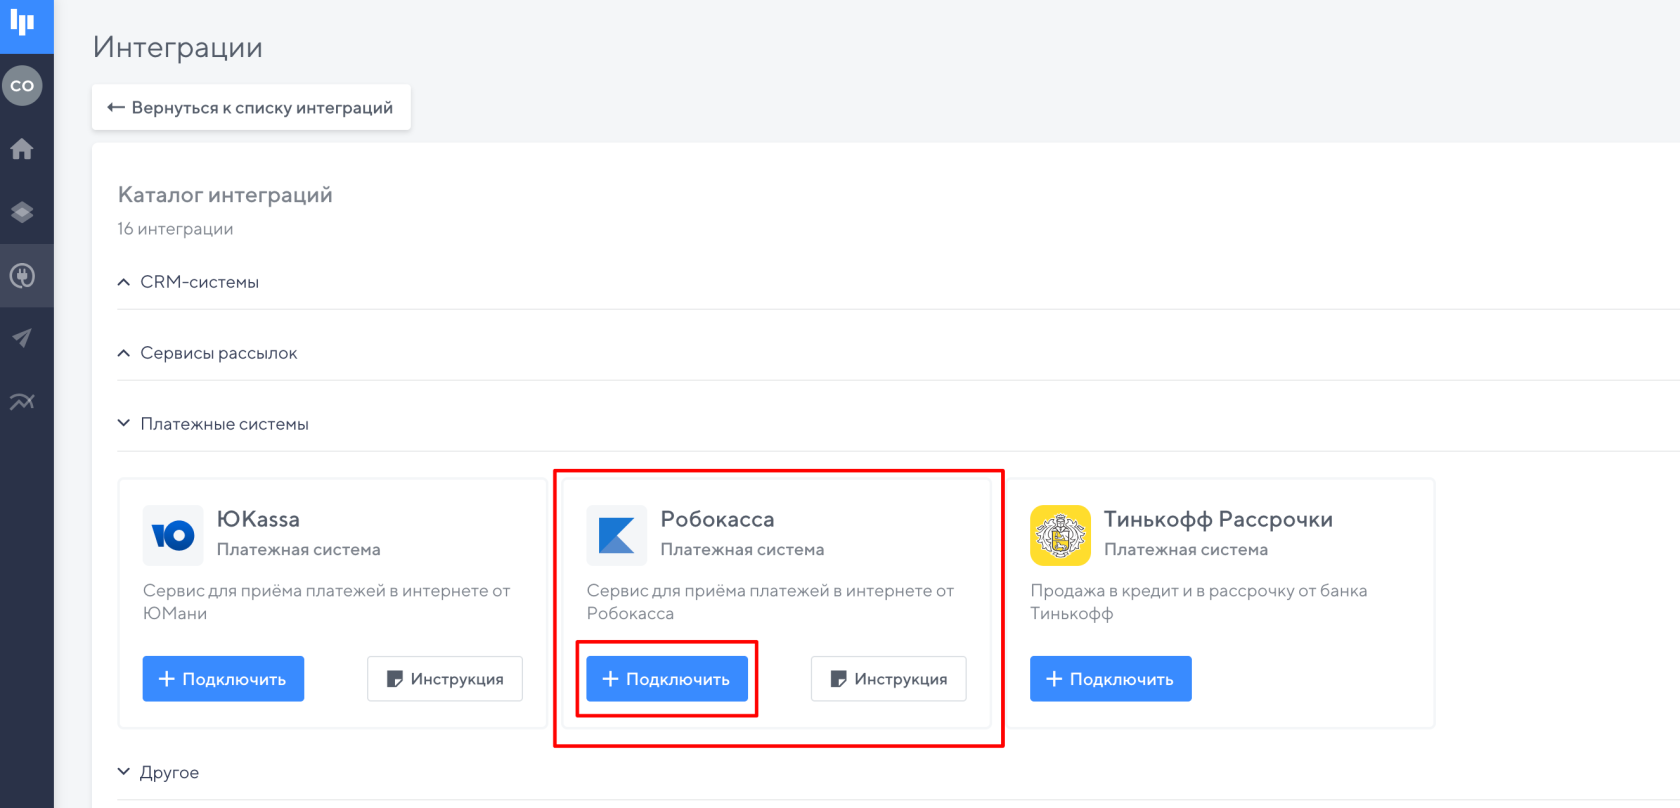Return to integrations list via Вернуться button

[251, 108]
